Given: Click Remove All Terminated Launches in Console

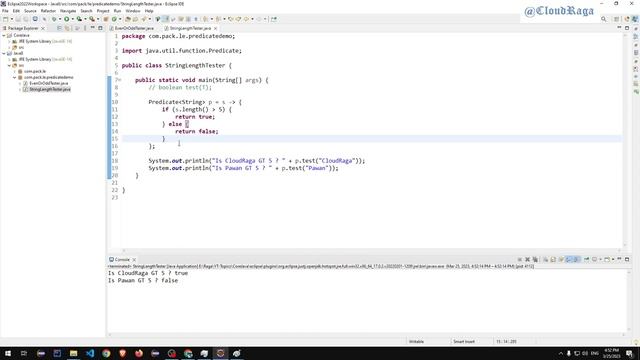Looking at the screenshot, I should pos(535,260).
